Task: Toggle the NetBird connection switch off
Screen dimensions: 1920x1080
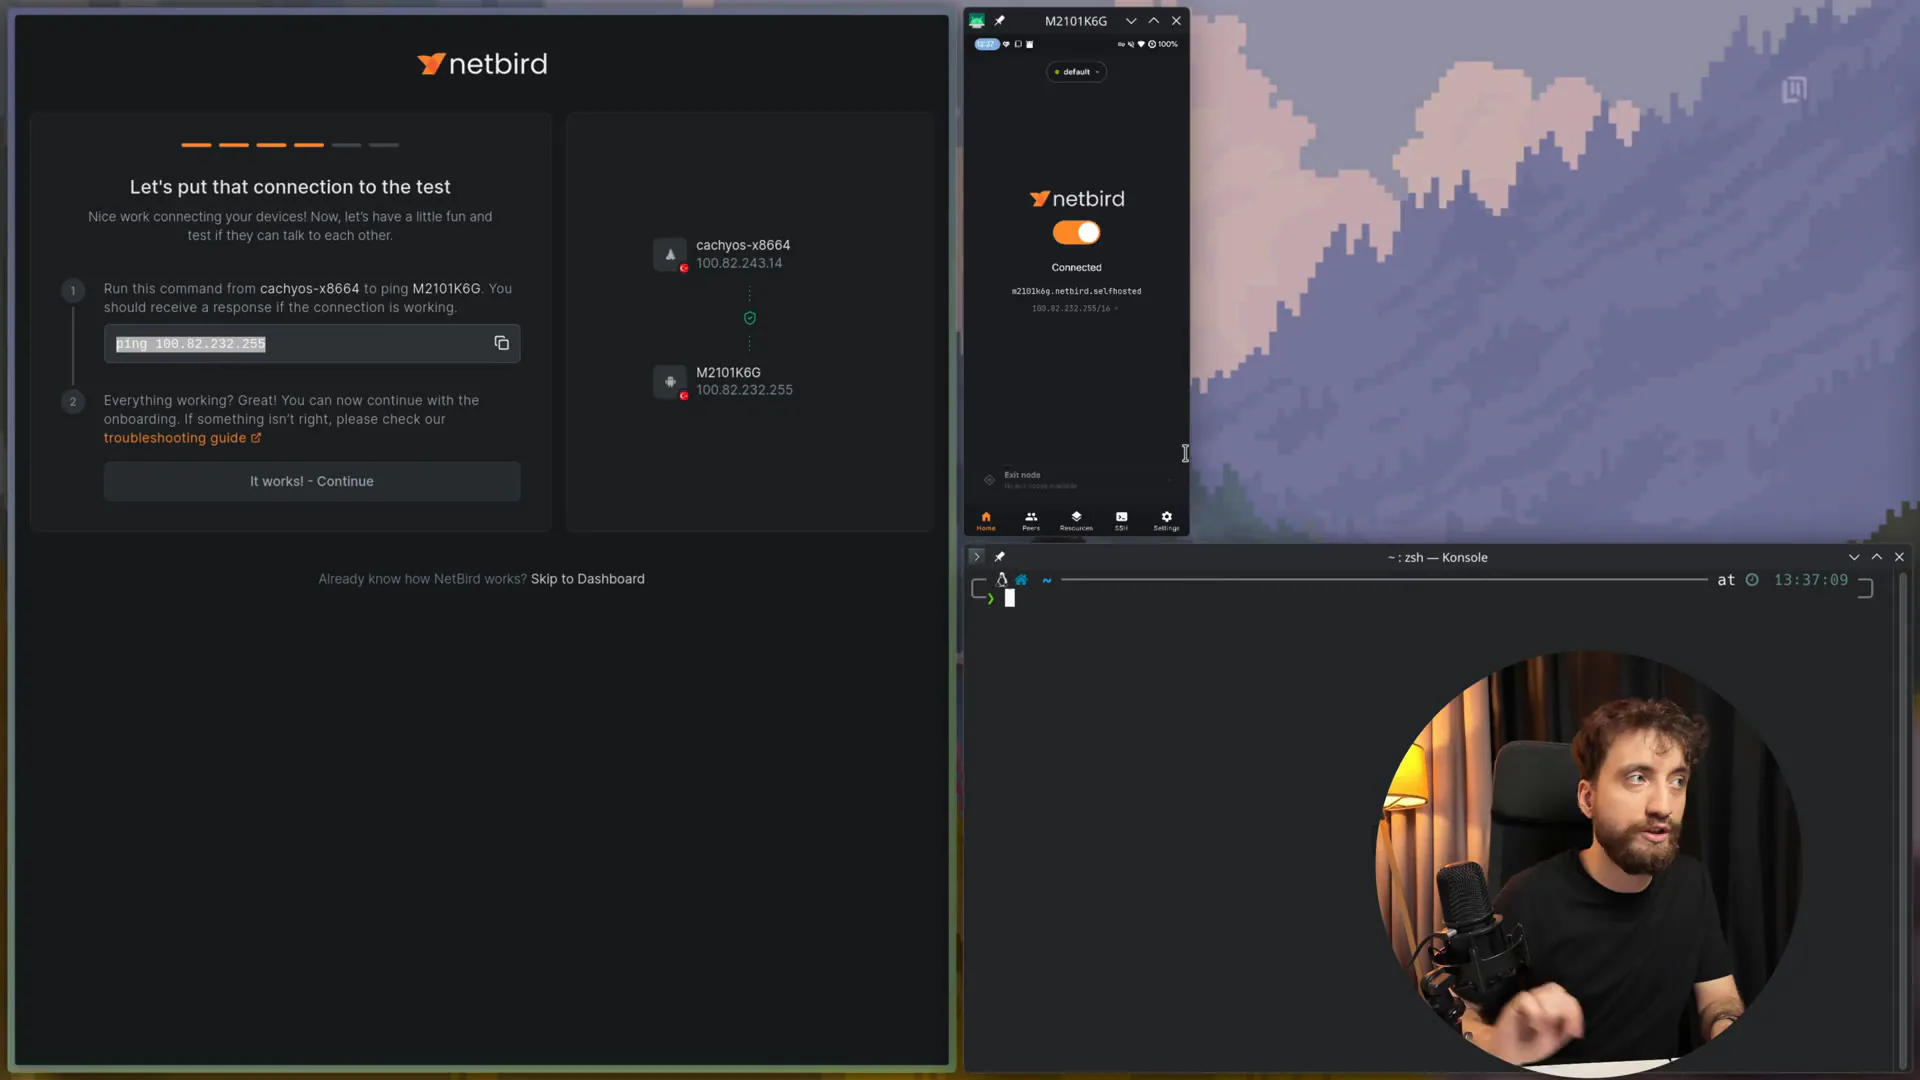Action: [x=1076, y=232]
